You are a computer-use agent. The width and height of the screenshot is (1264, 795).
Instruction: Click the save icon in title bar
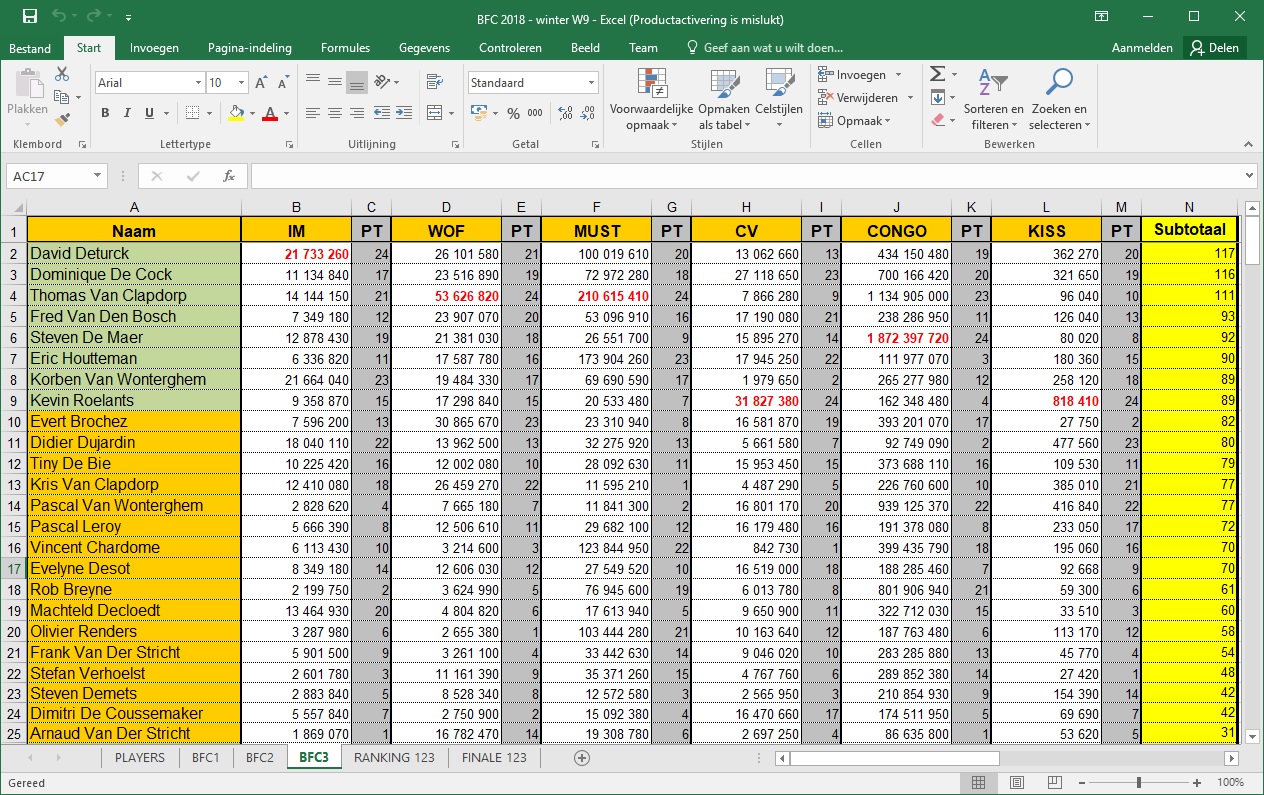click(30, 17)
